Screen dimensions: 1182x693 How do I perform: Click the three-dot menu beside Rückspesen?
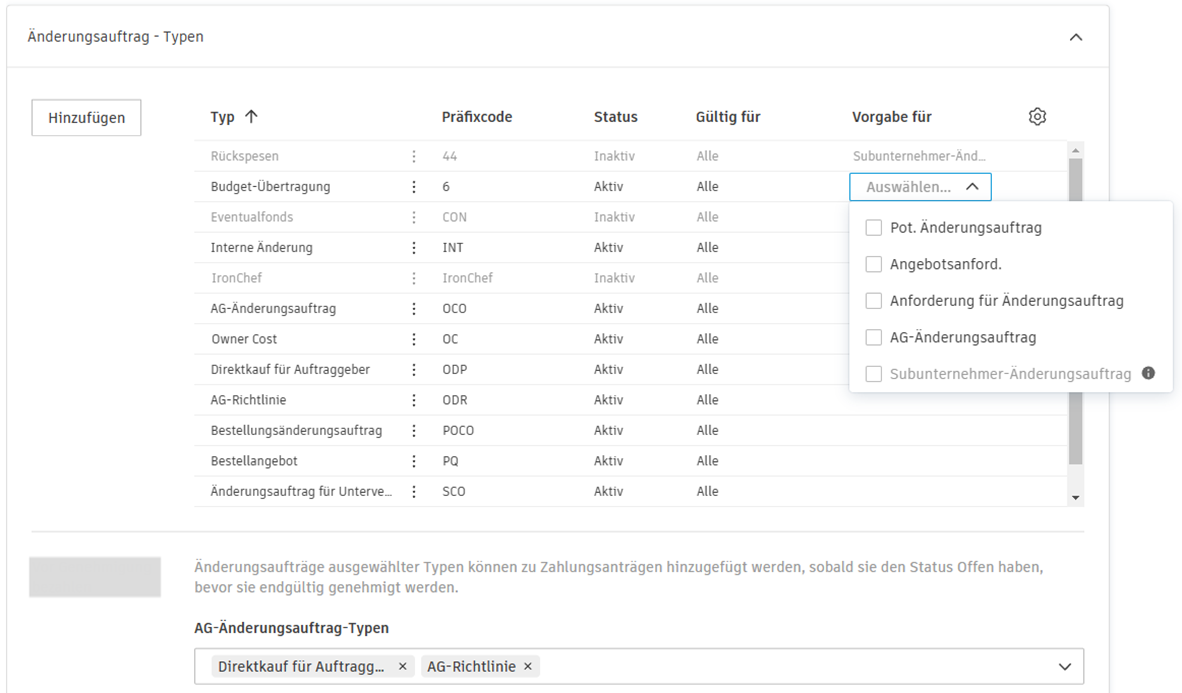coord(413,156)
